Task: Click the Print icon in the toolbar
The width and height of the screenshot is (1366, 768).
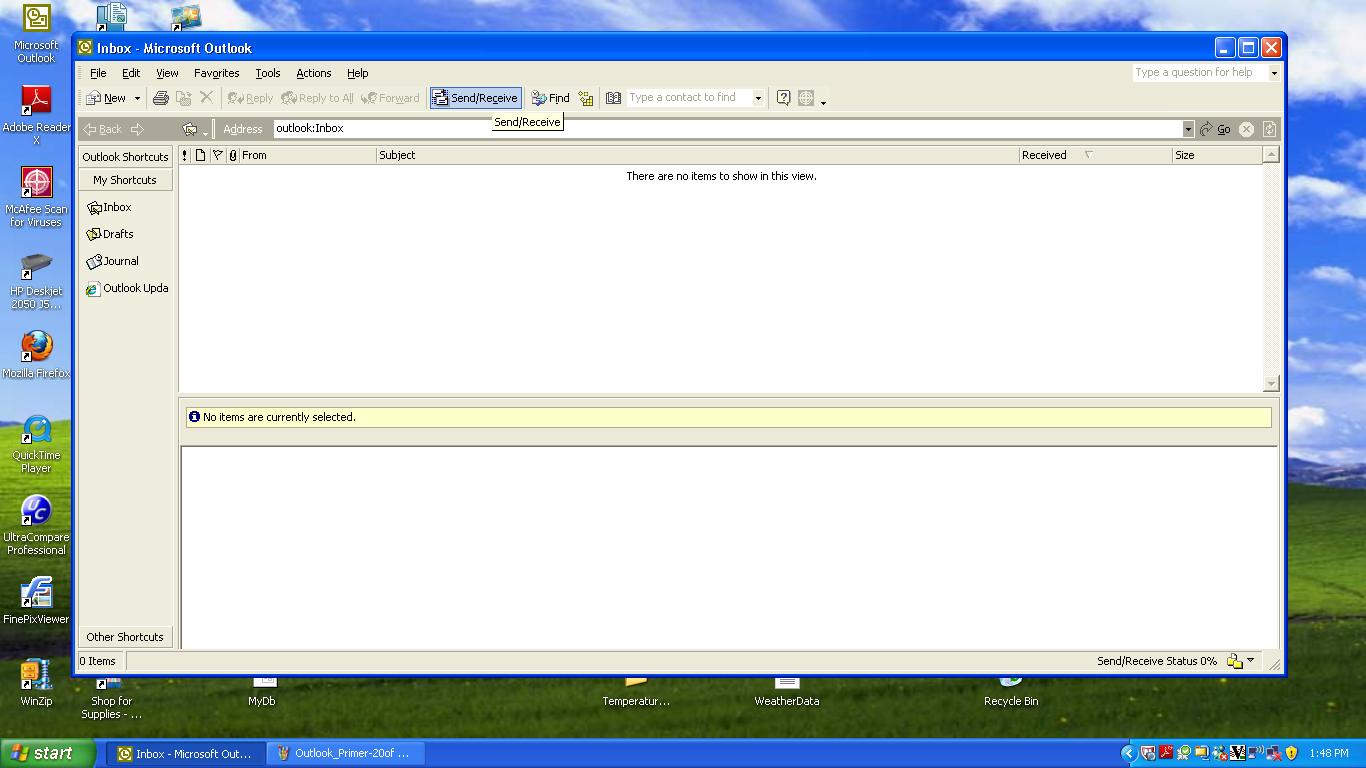Action: click(x=160, y=98)
